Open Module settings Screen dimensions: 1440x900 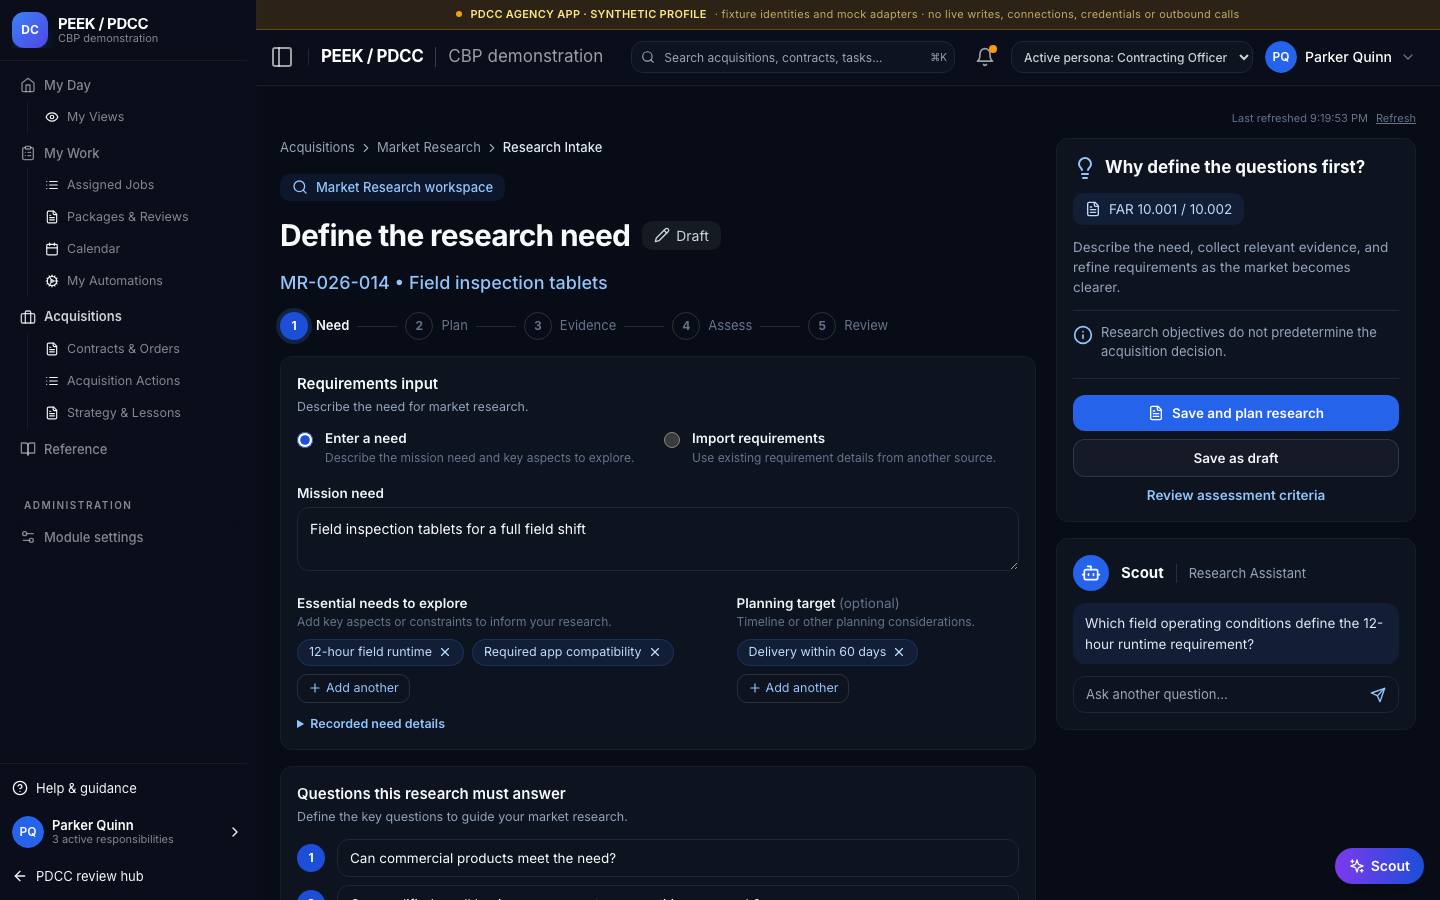(x=82, y=537)
